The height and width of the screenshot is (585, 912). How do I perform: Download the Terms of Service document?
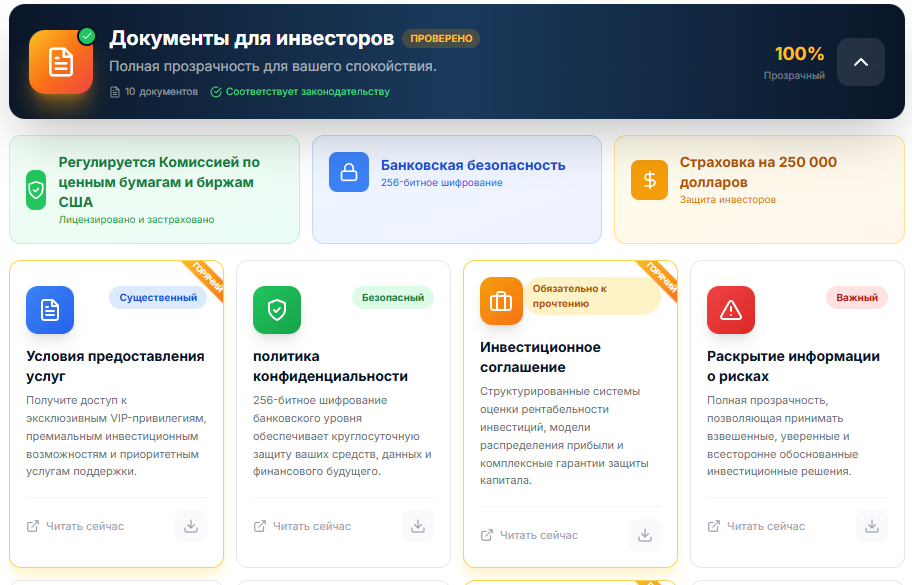tap(191, 526)
